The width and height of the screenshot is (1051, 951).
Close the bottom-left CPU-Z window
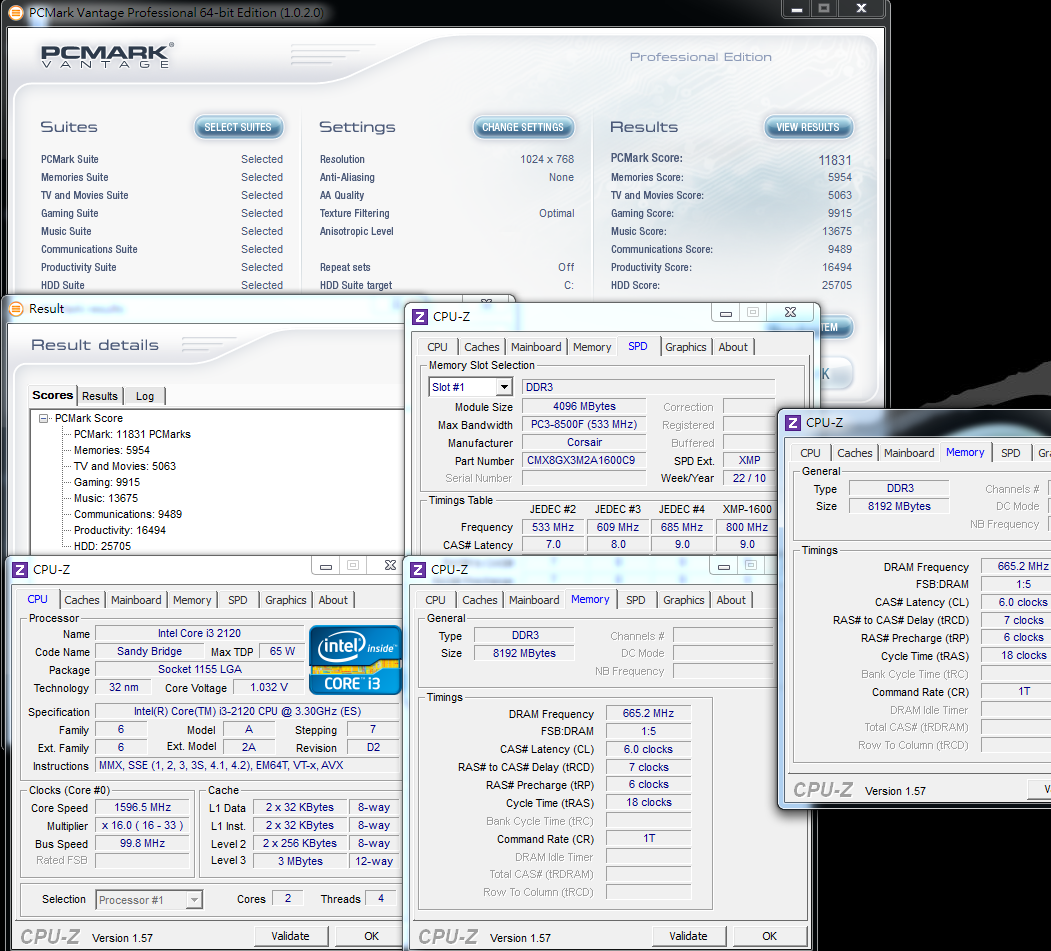tap(390, 566)
